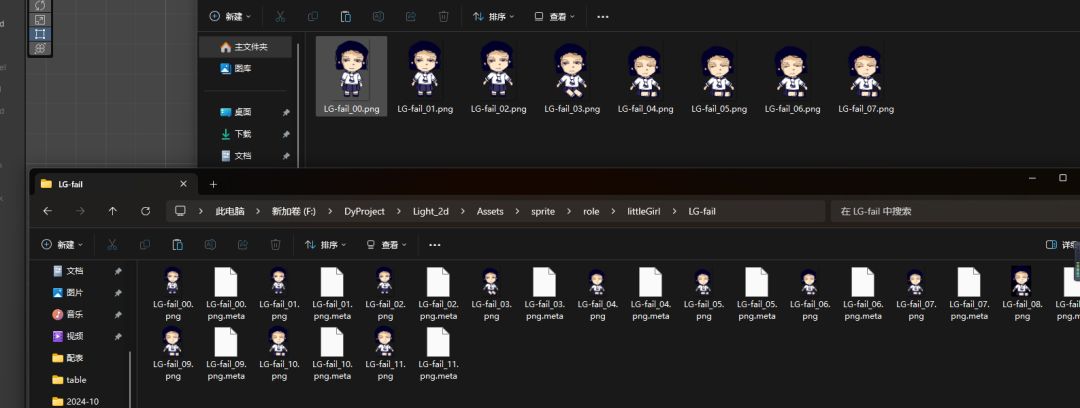The image size is (1080, 408).
Task: Open the 排序 dropdown in the LG-fail window
Action: (325, 245)
